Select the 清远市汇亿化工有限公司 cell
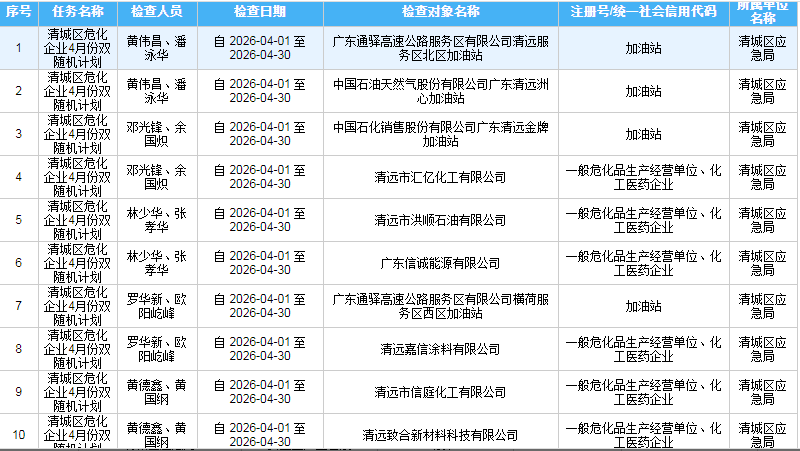The image size is (800, 451). click(x=441, y=177)
